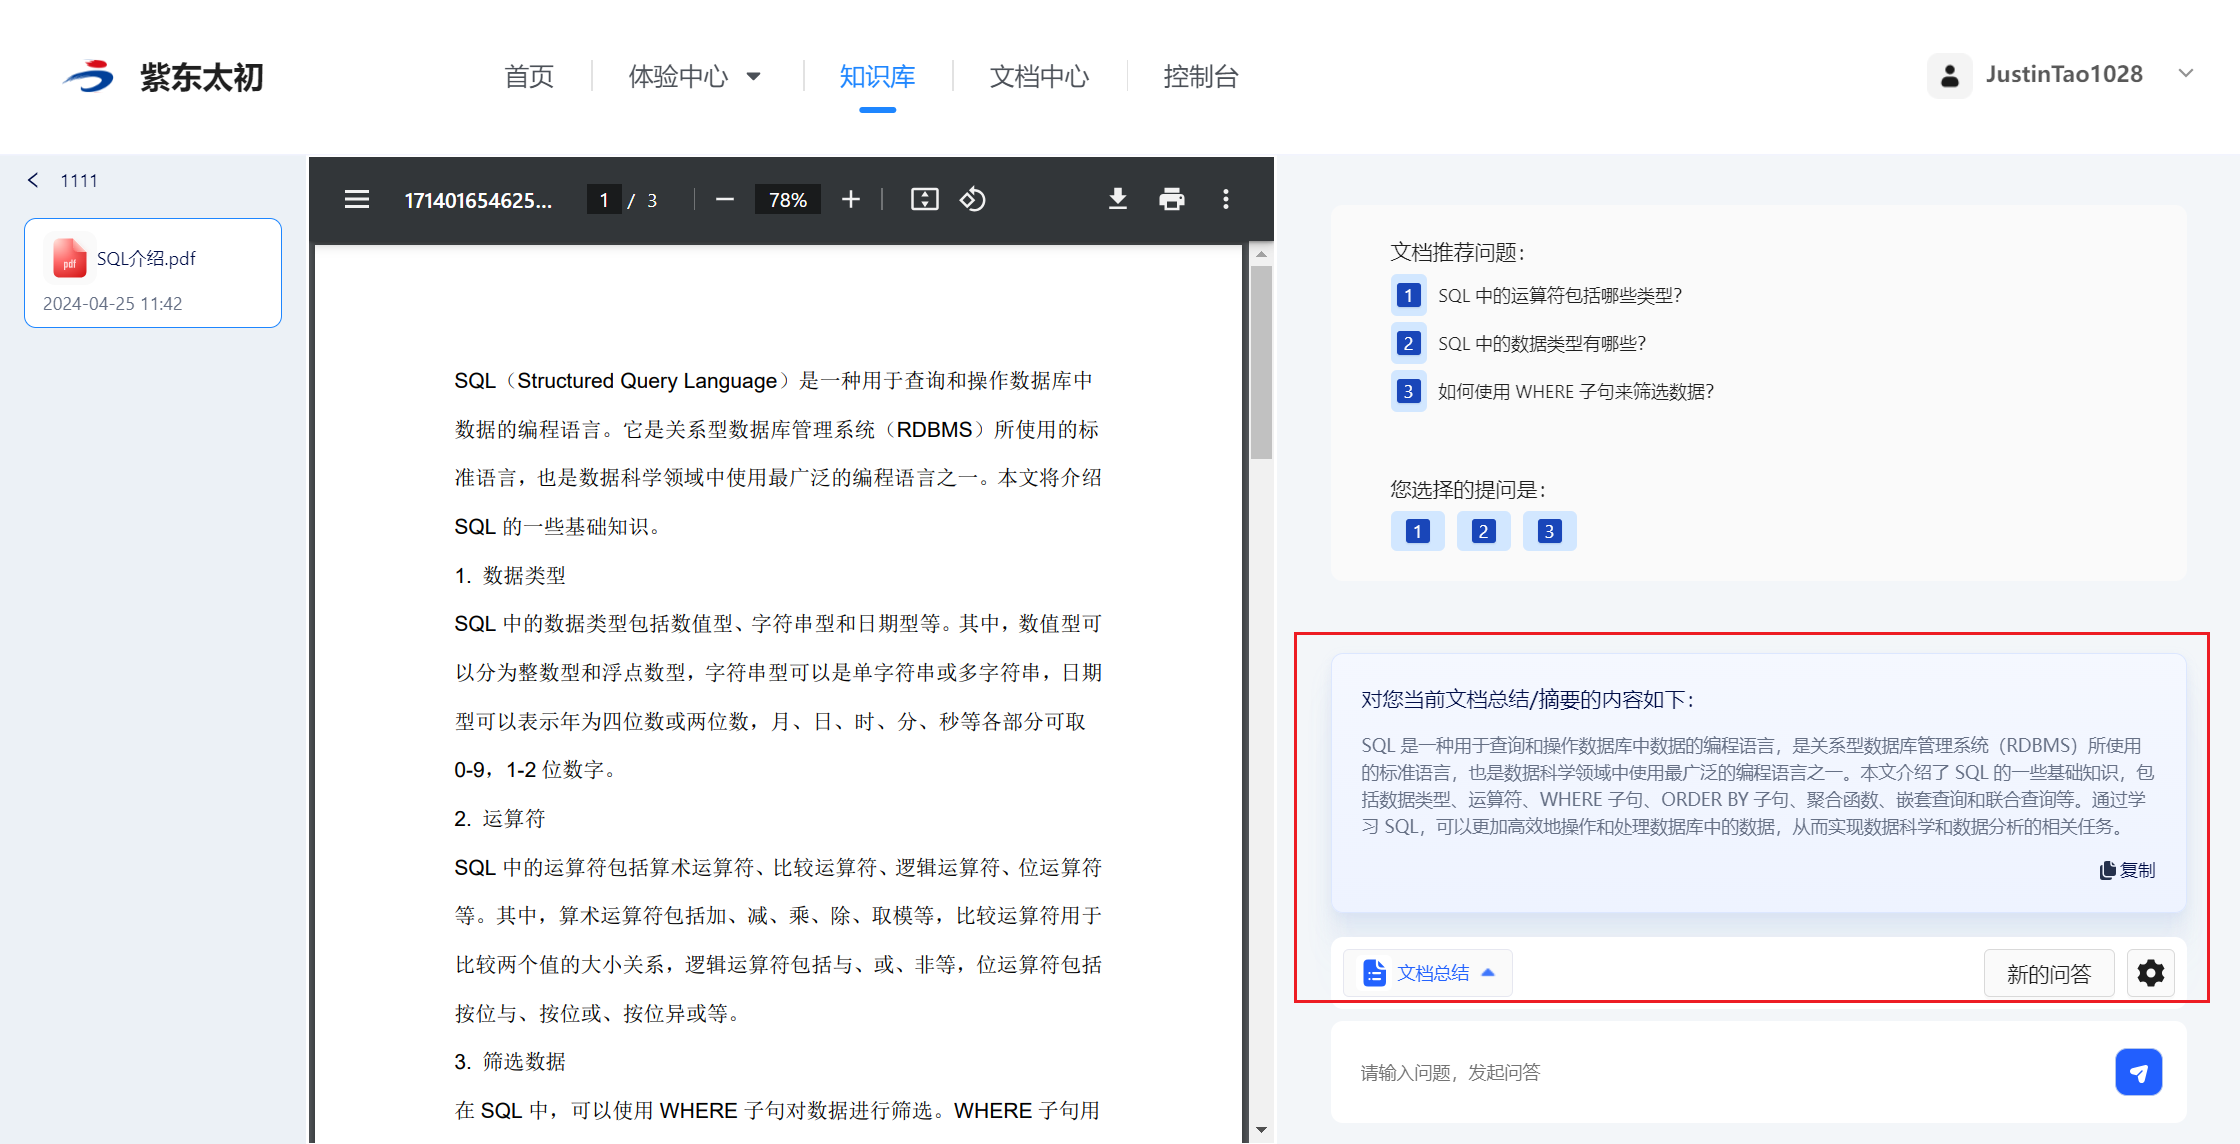Zoom in with the plus icon

[x=851, y=200]
